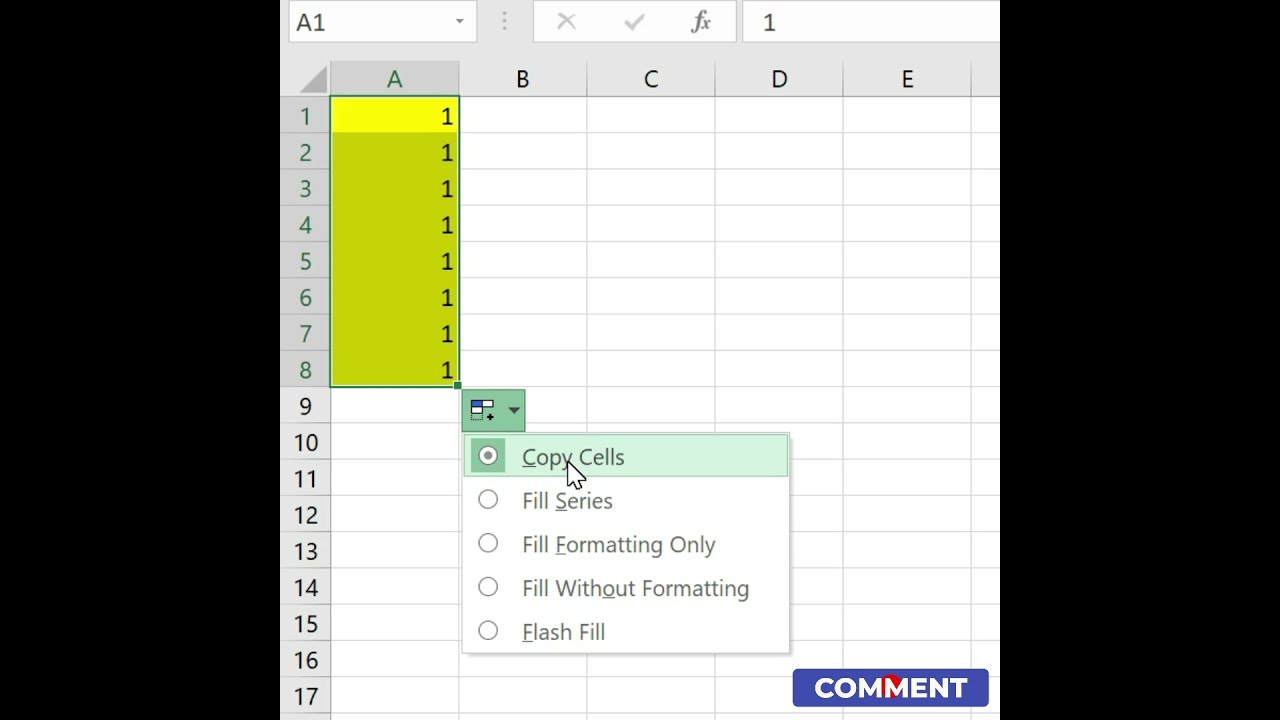The height and width of the screenshot is (720, 1280).
Task: Click the yellow highlighted cell A1
Action: 394,116
